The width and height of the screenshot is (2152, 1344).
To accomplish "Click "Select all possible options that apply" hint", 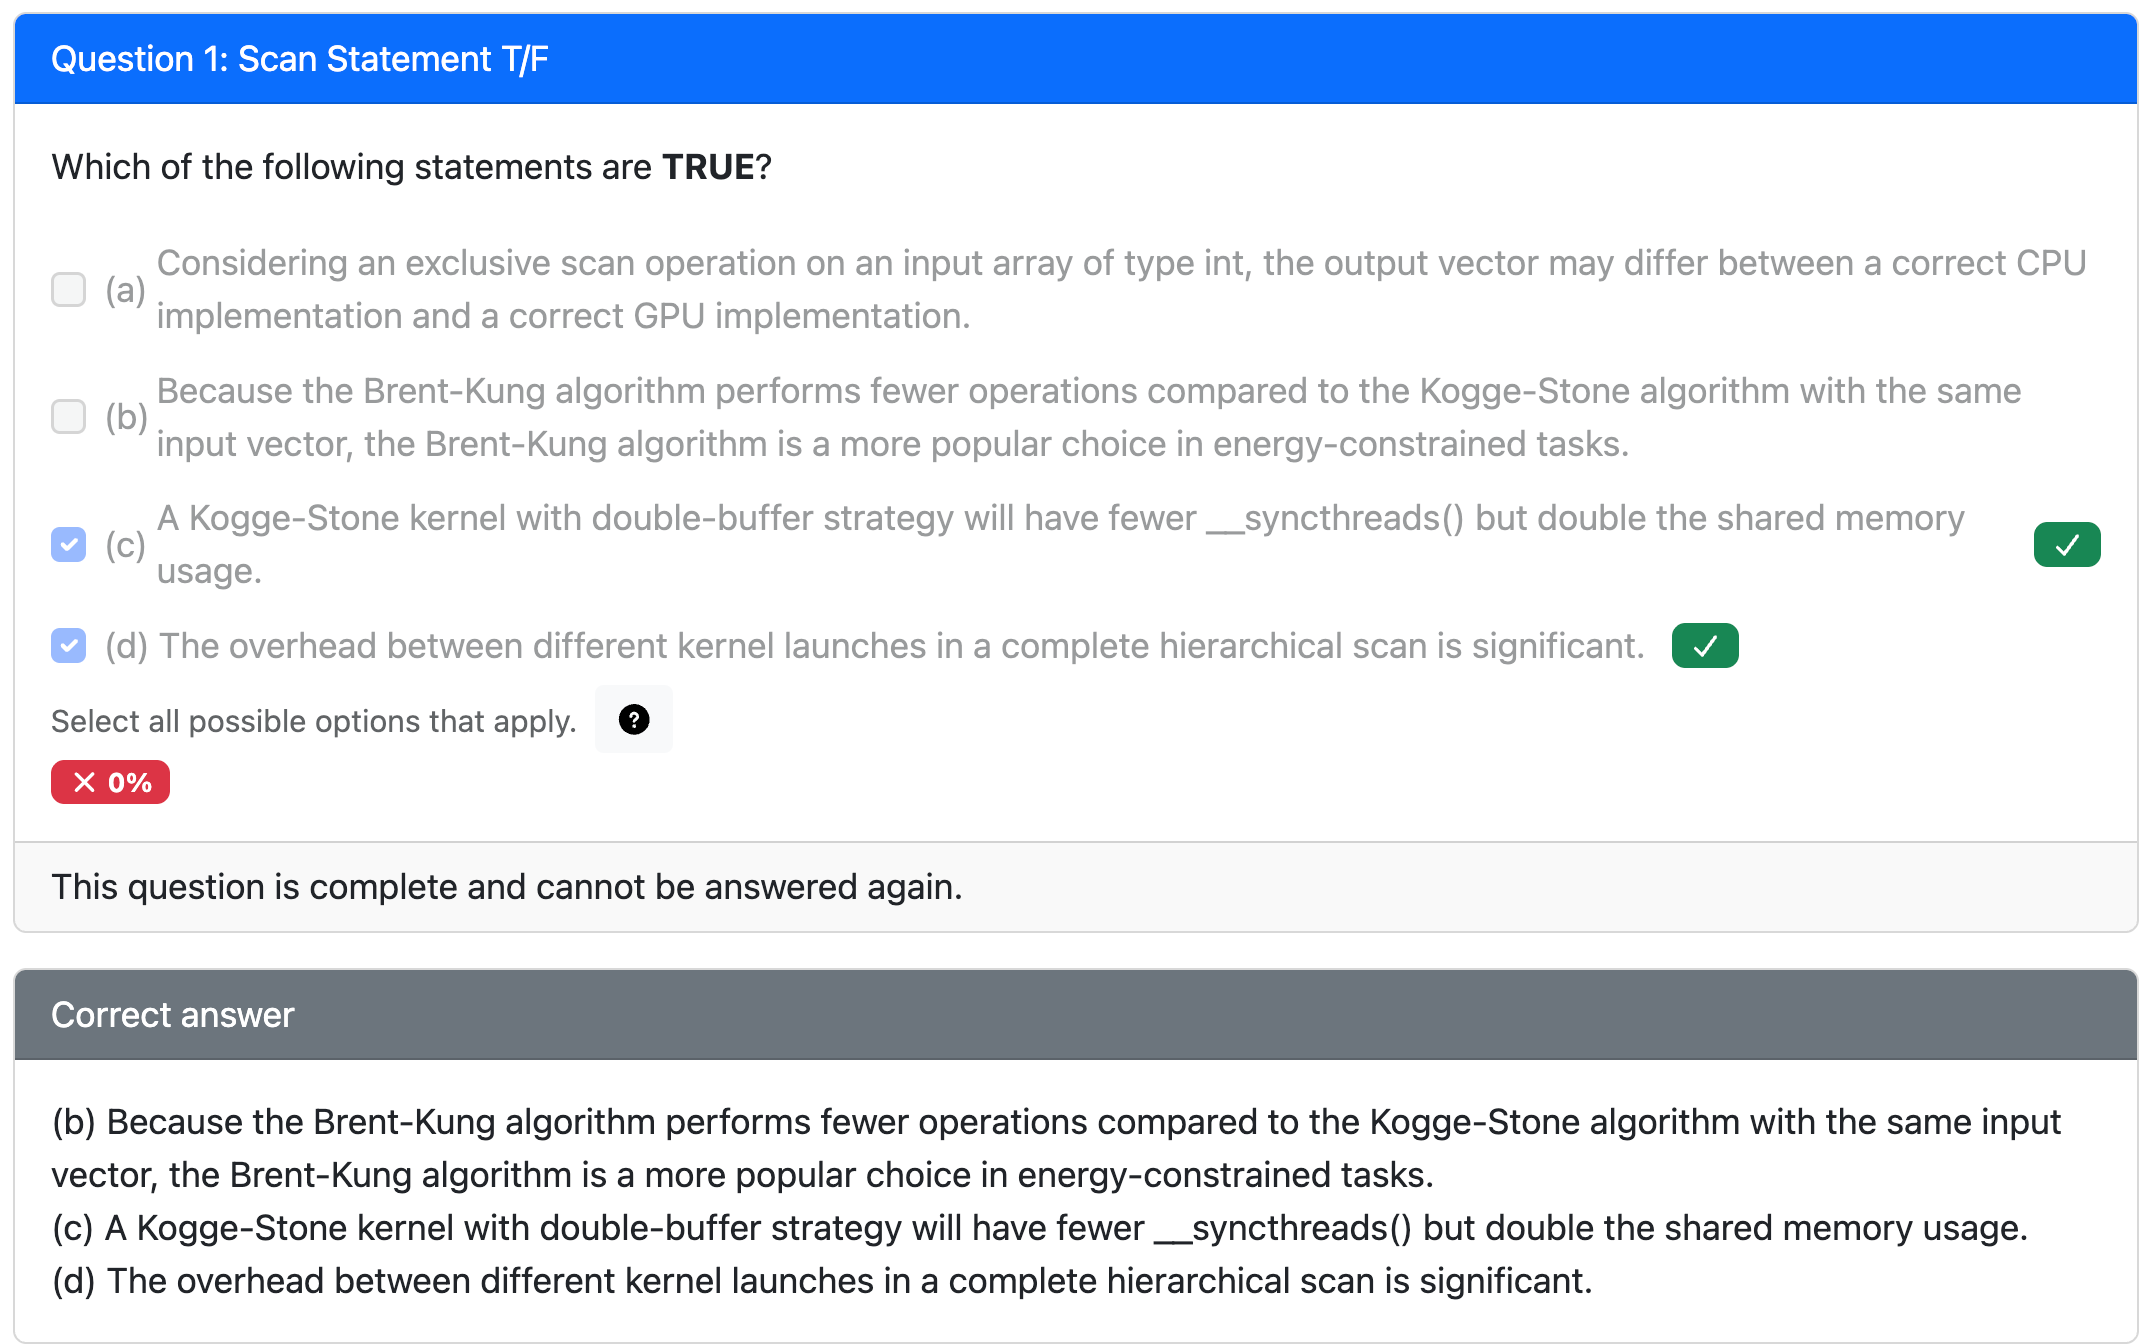I will pyautogui.click(x=314, y=721).
